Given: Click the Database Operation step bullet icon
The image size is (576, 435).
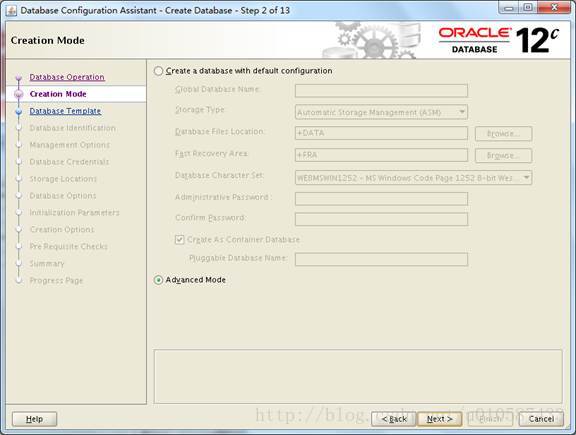Looking at the screenshot, I should click(19, 78).
